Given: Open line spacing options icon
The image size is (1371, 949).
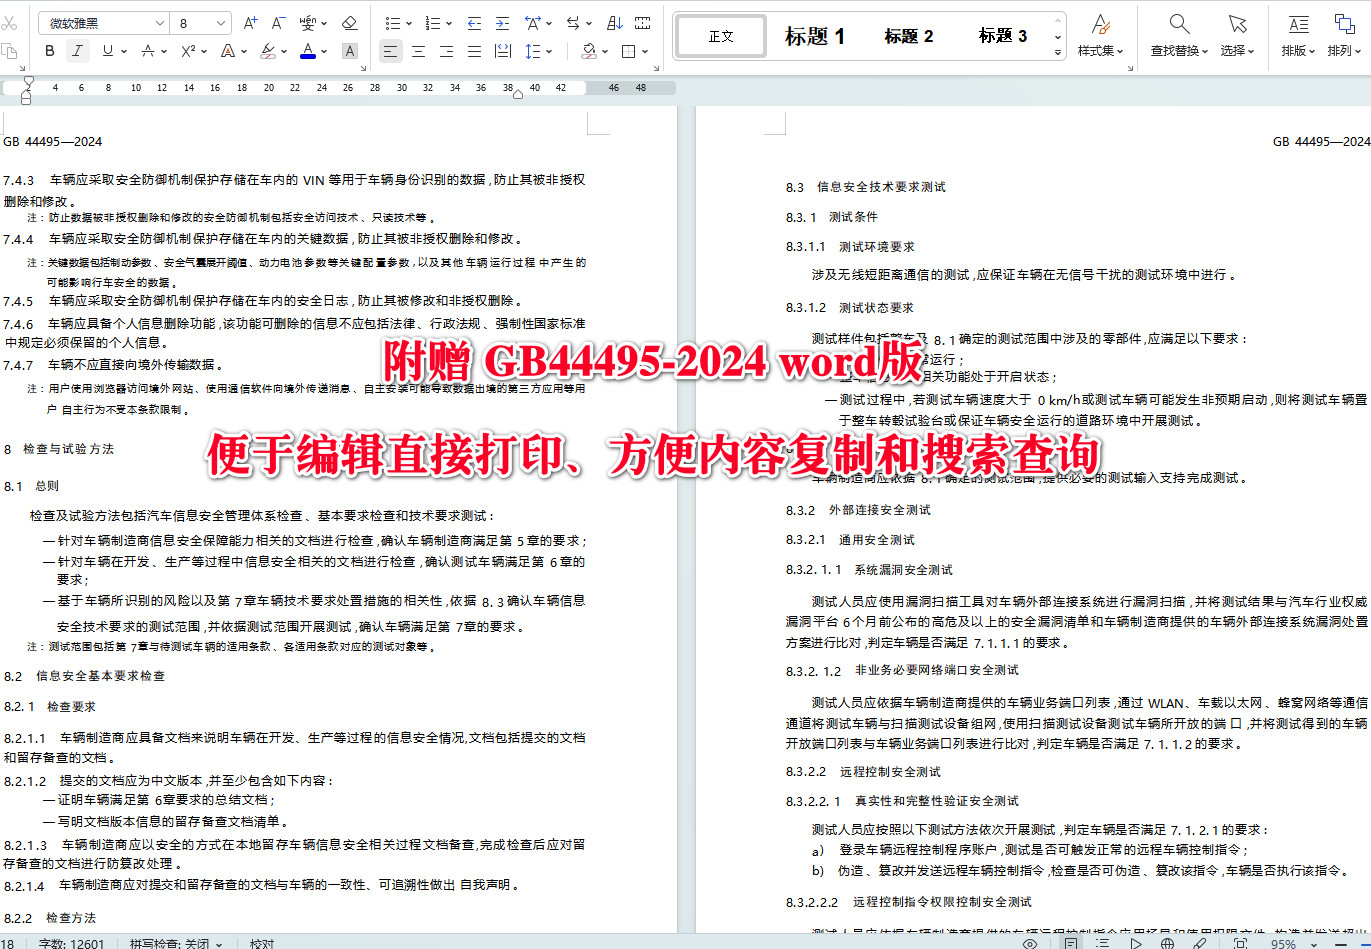Looking at the screenshot, I should (x=532, y=51).
